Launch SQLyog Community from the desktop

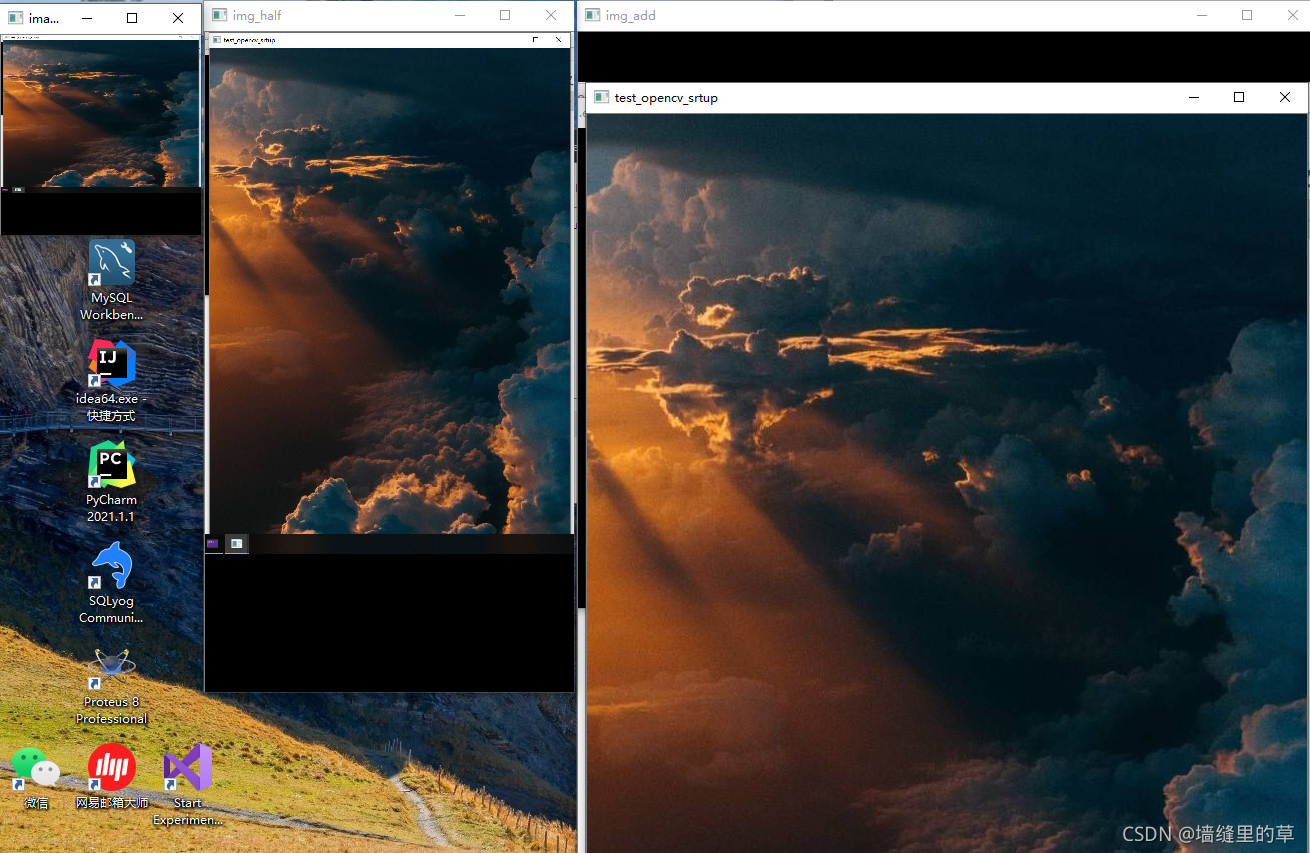[x=111, y=583]
